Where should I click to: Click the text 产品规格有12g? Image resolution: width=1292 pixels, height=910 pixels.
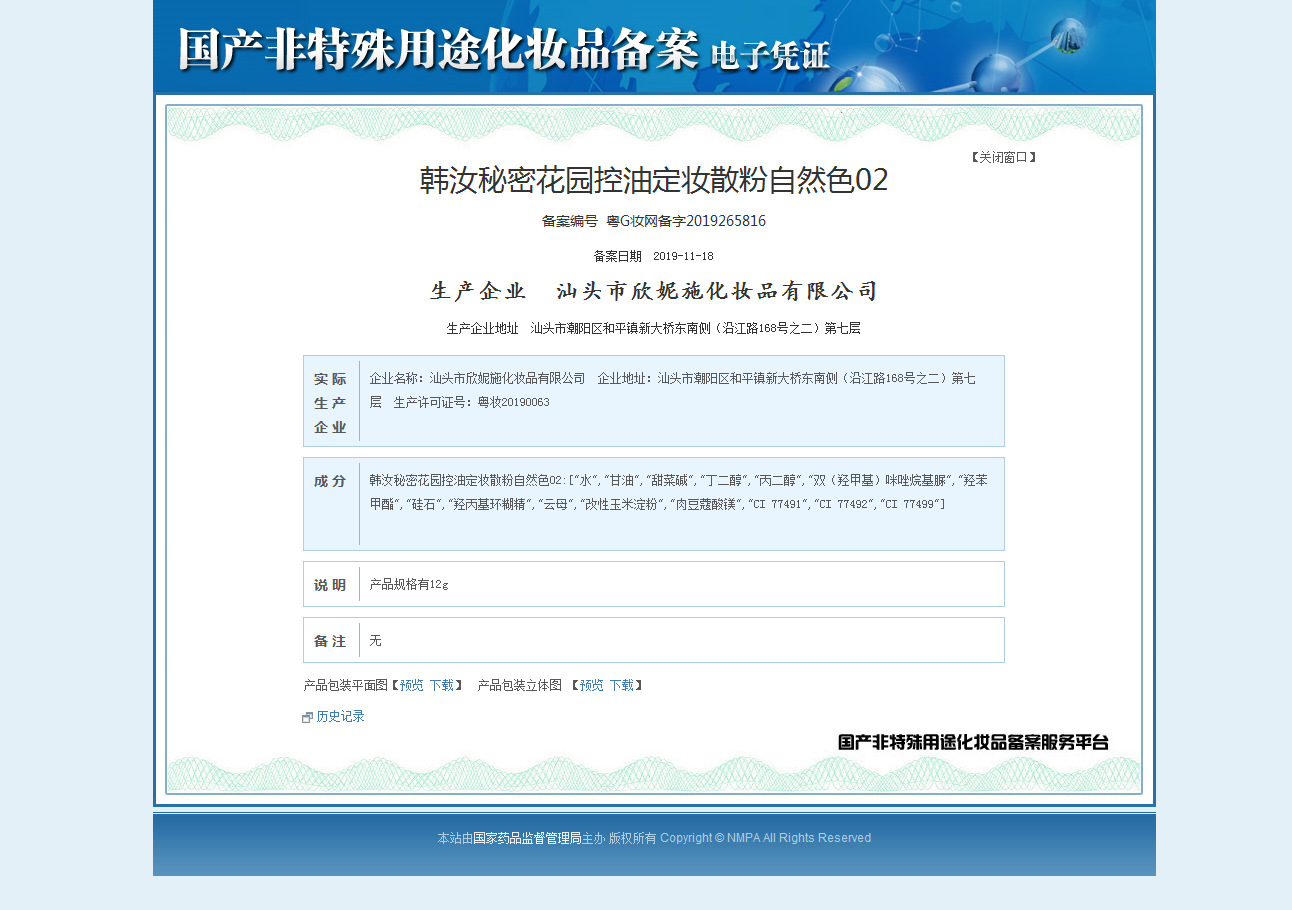tap(409, 585)
